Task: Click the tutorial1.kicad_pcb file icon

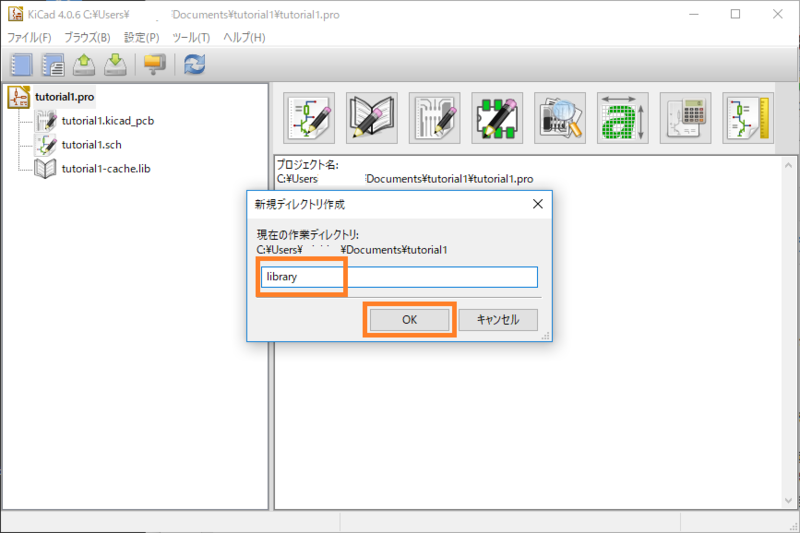Action: tap(45, 121)
